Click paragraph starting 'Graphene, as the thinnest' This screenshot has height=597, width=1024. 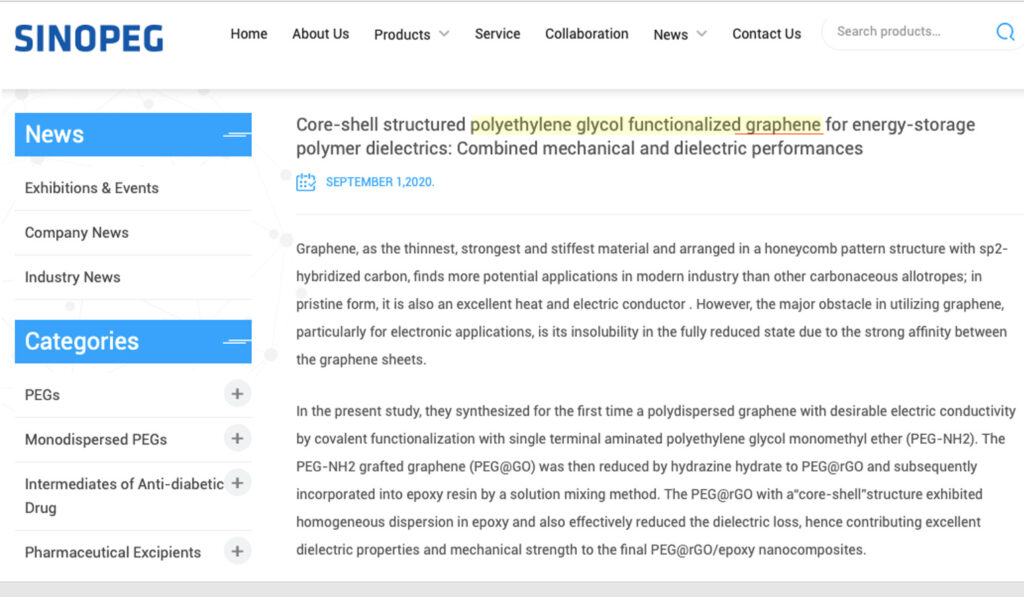pos(652,304)
